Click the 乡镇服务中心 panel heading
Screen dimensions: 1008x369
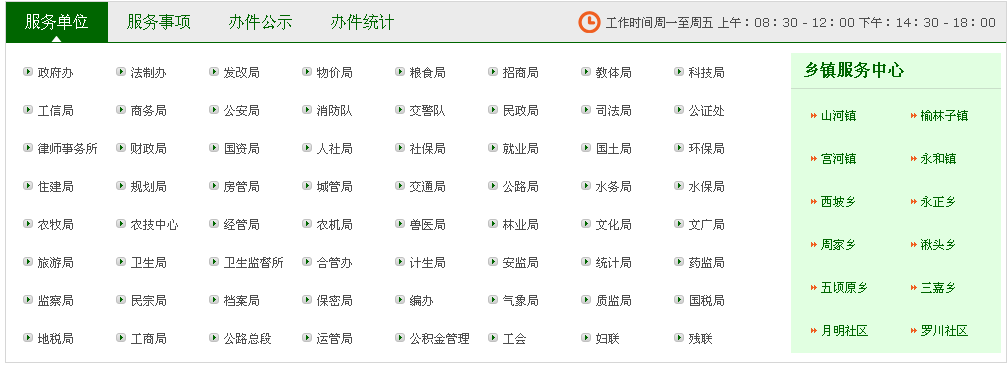click(x=854, y=70)
